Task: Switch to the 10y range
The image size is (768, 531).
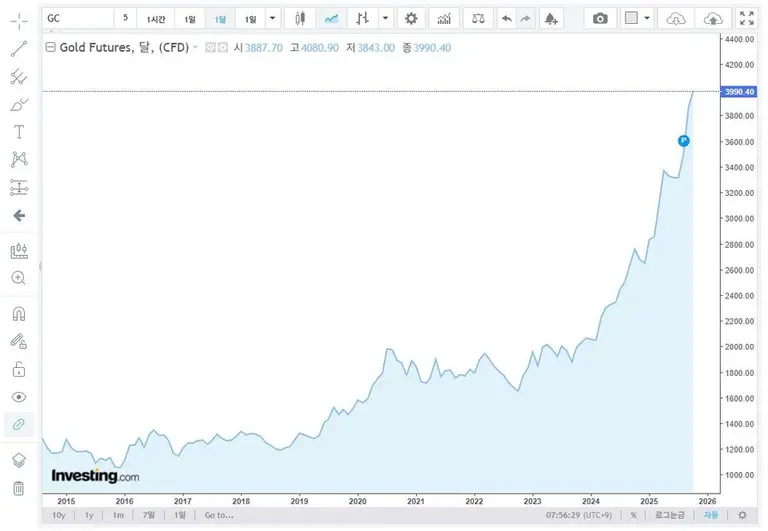Action: (58, 515)
